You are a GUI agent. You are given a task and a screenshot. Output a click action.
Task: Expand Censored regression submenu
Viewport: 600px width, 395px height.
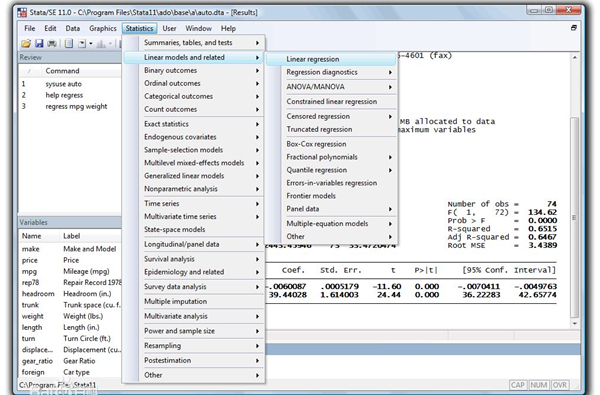click(331, 116)
